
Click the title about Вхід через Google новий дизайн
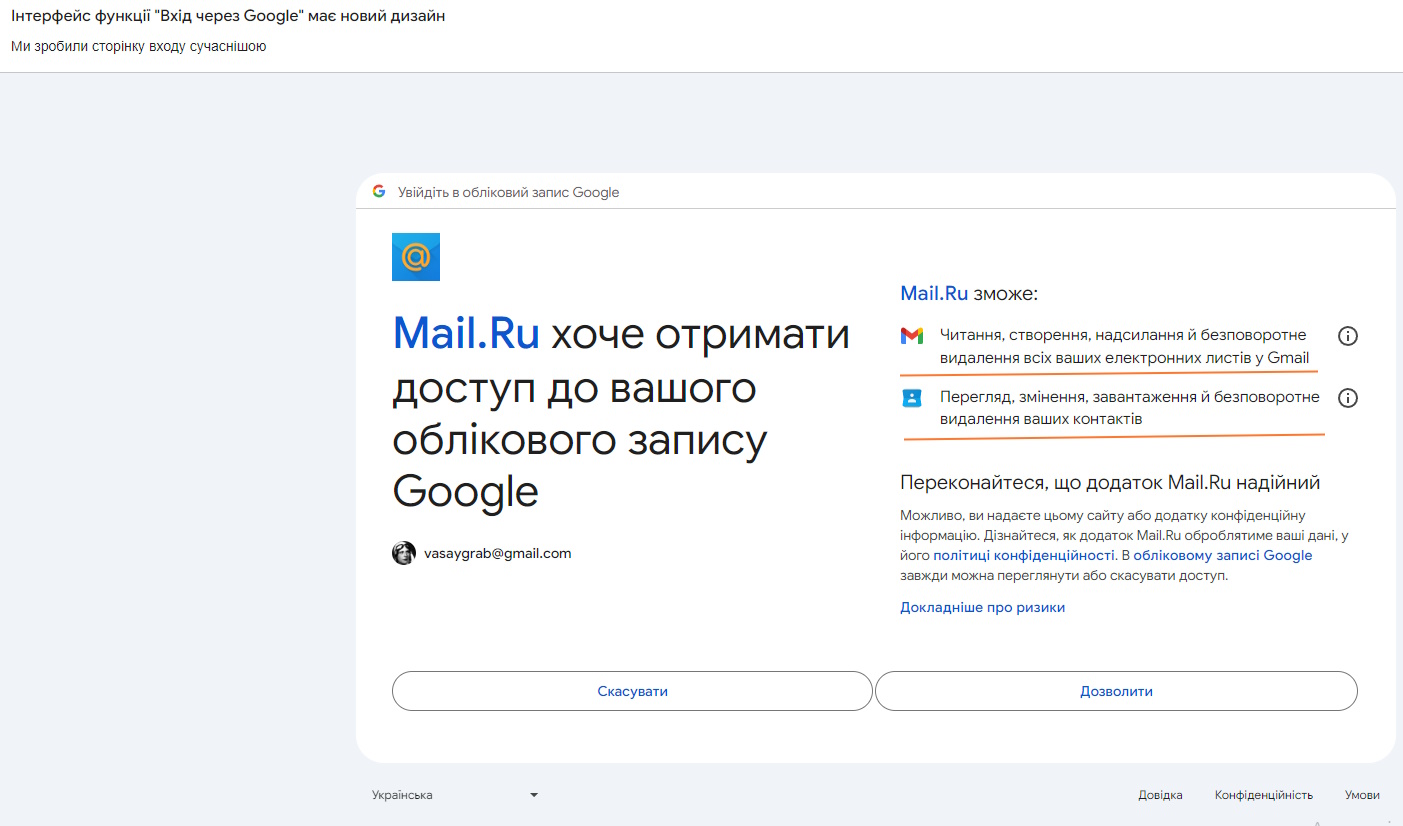228,17
